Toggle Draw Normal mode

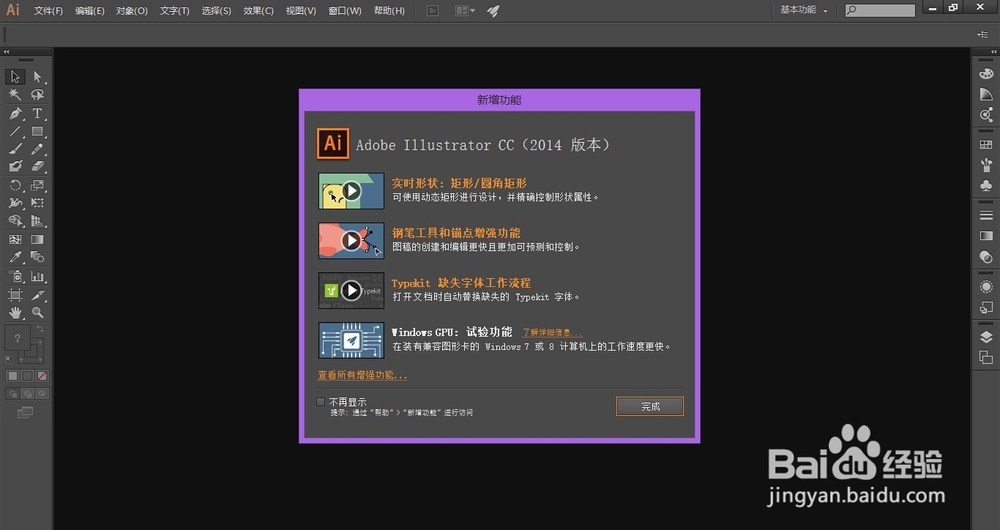(x=13, y=394)
